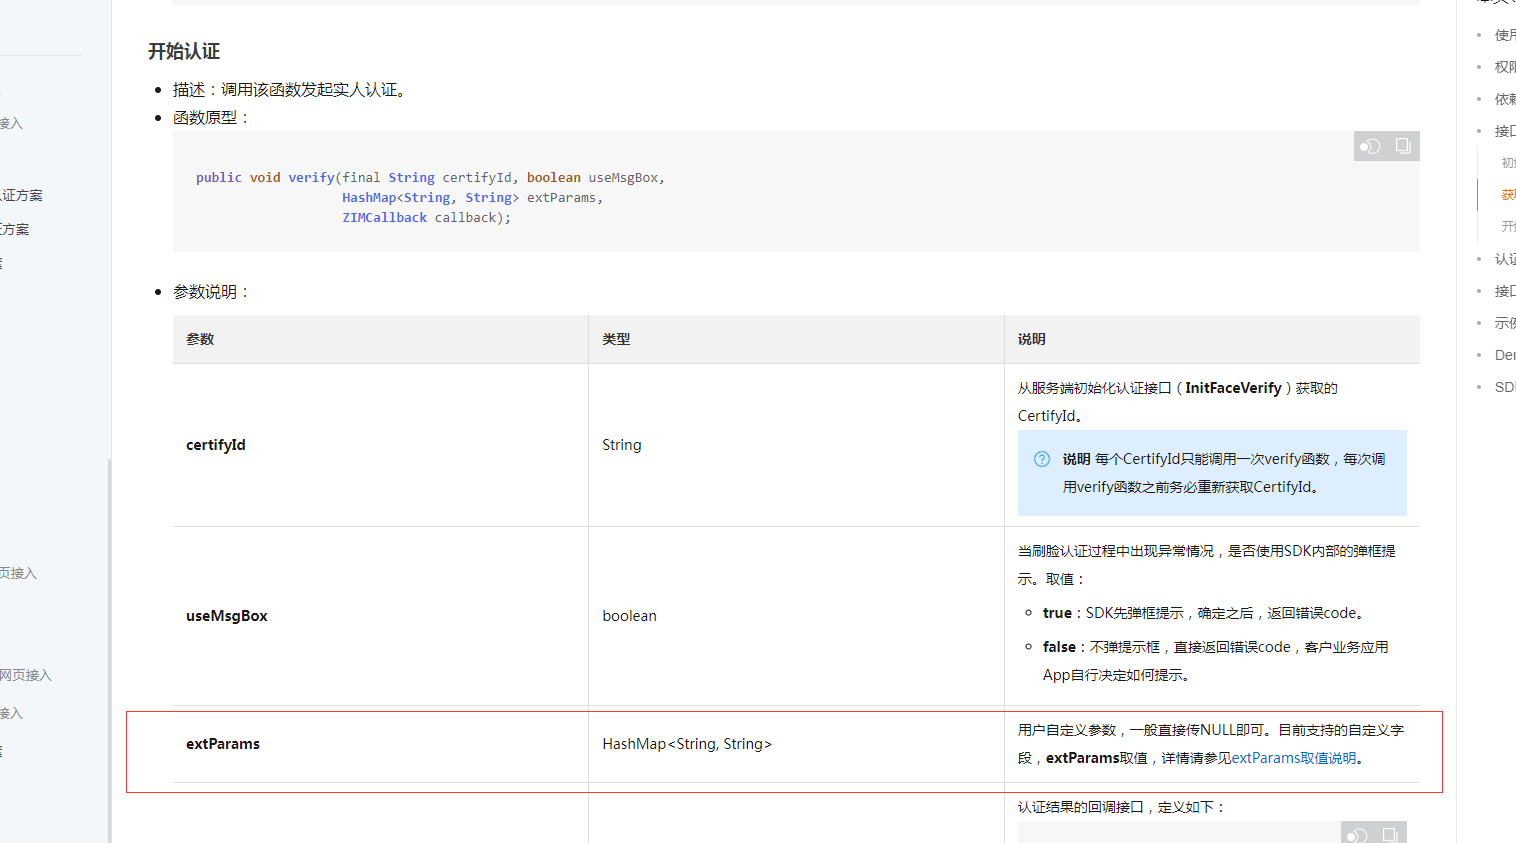Click the 参数 column header
The image size is (1516, 843).
[380, 339]
